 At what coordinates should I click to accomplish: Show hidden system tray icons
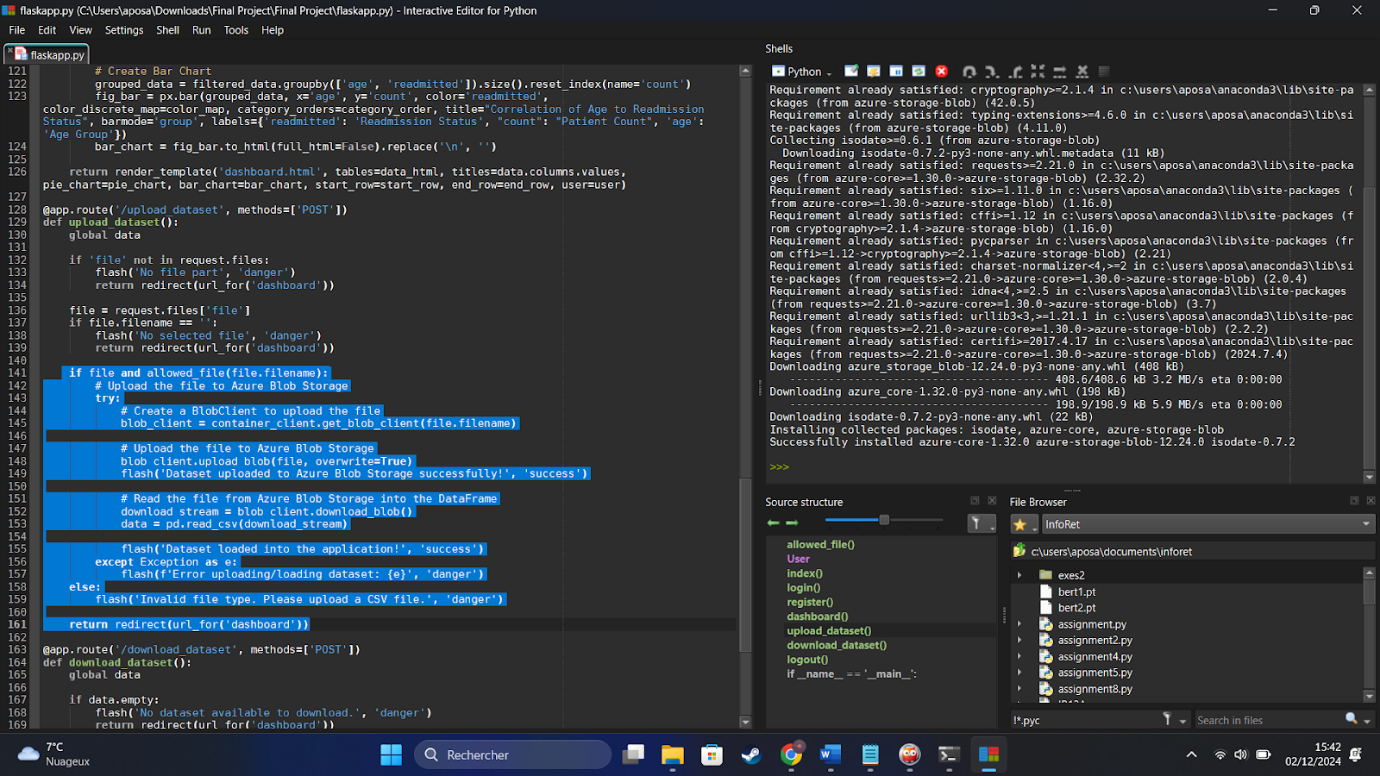coord(1191,754)
